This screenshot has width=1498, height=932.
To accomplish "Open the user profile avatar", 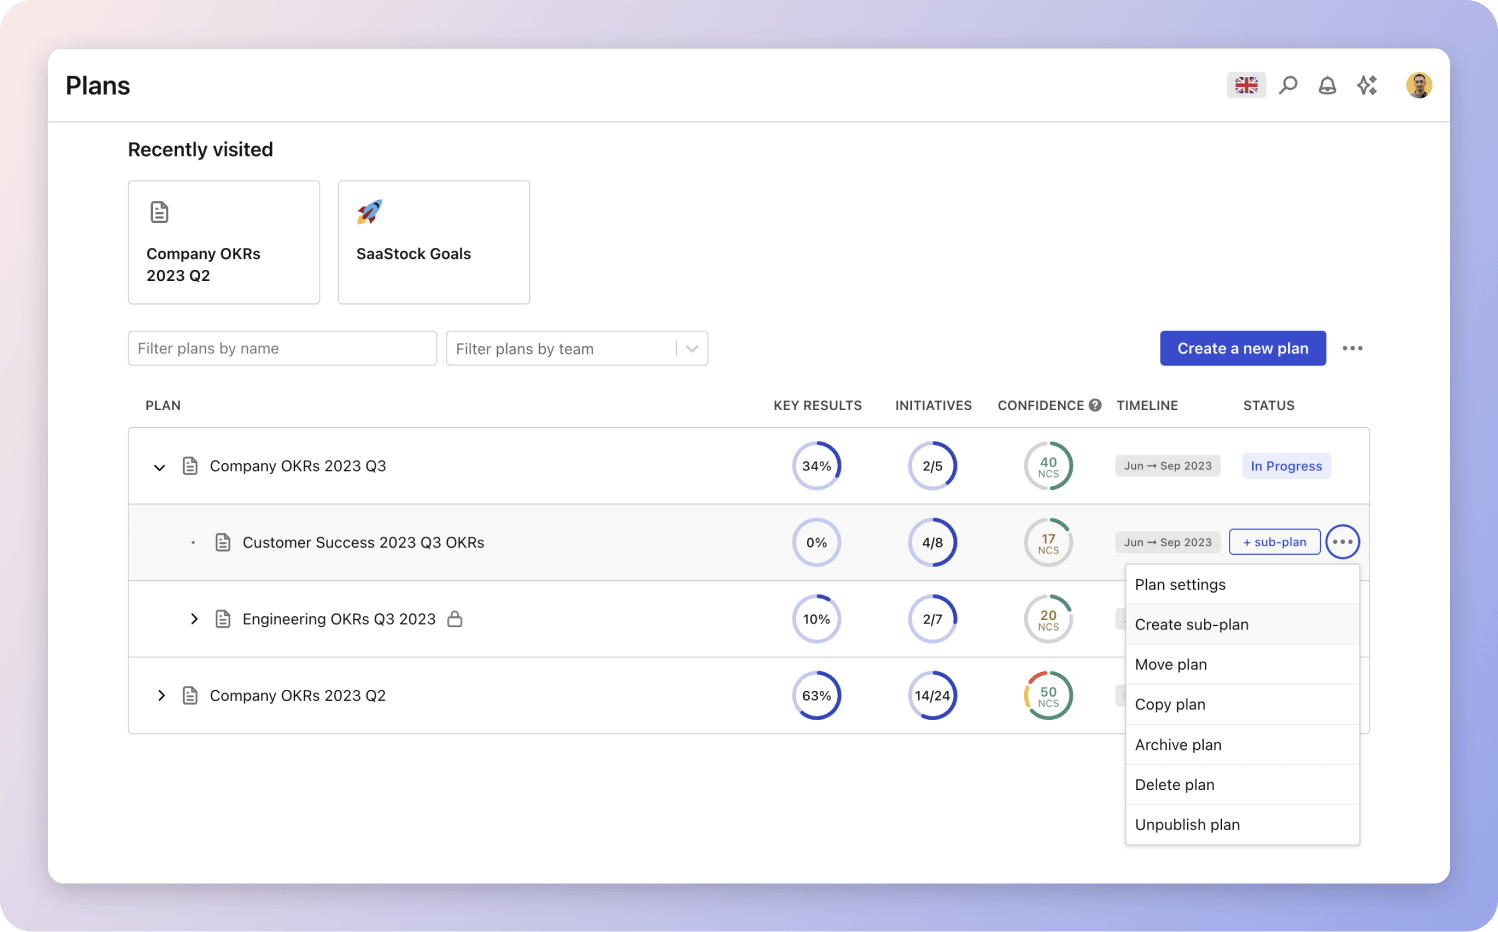I will coord(1418,85).
